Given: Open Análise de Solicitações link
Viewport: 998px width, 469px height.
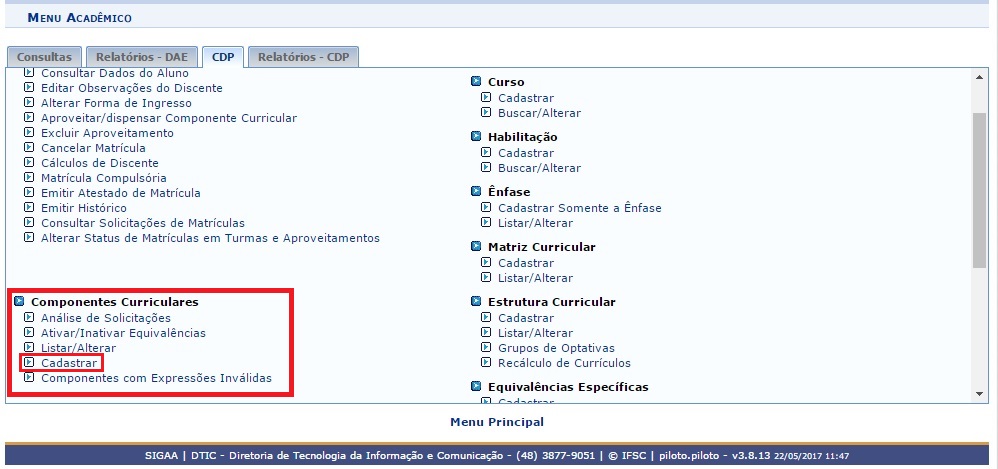Looking at the screenshot, I should pos(98,318).
